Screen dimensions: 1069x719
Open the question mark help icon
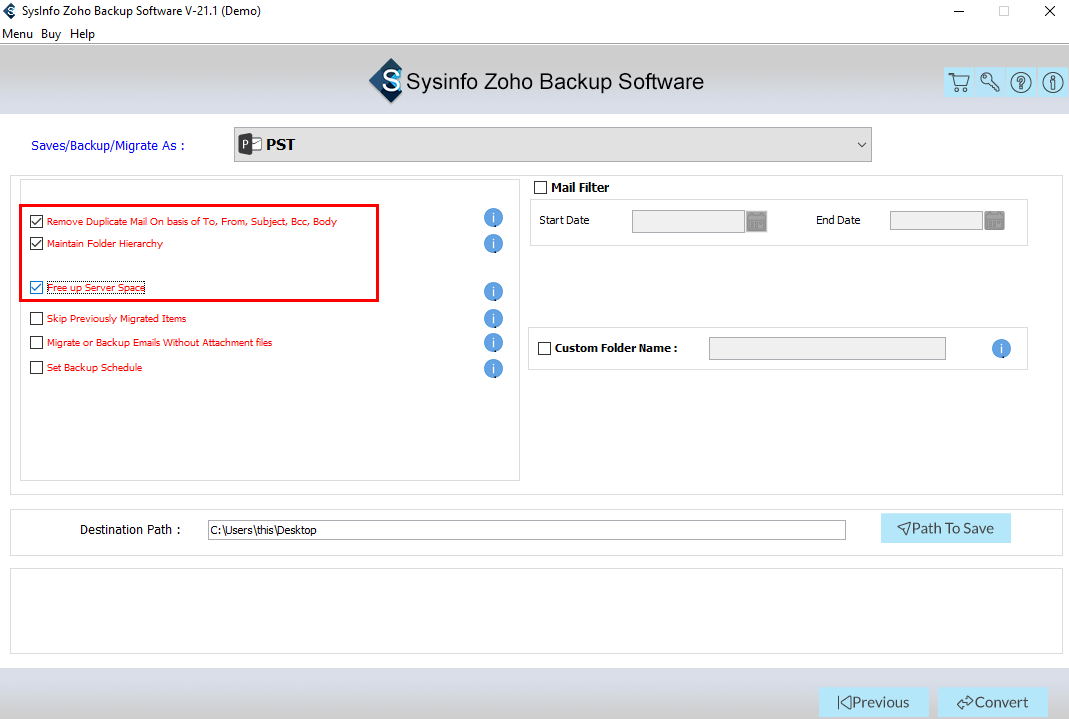(1021, 82)
